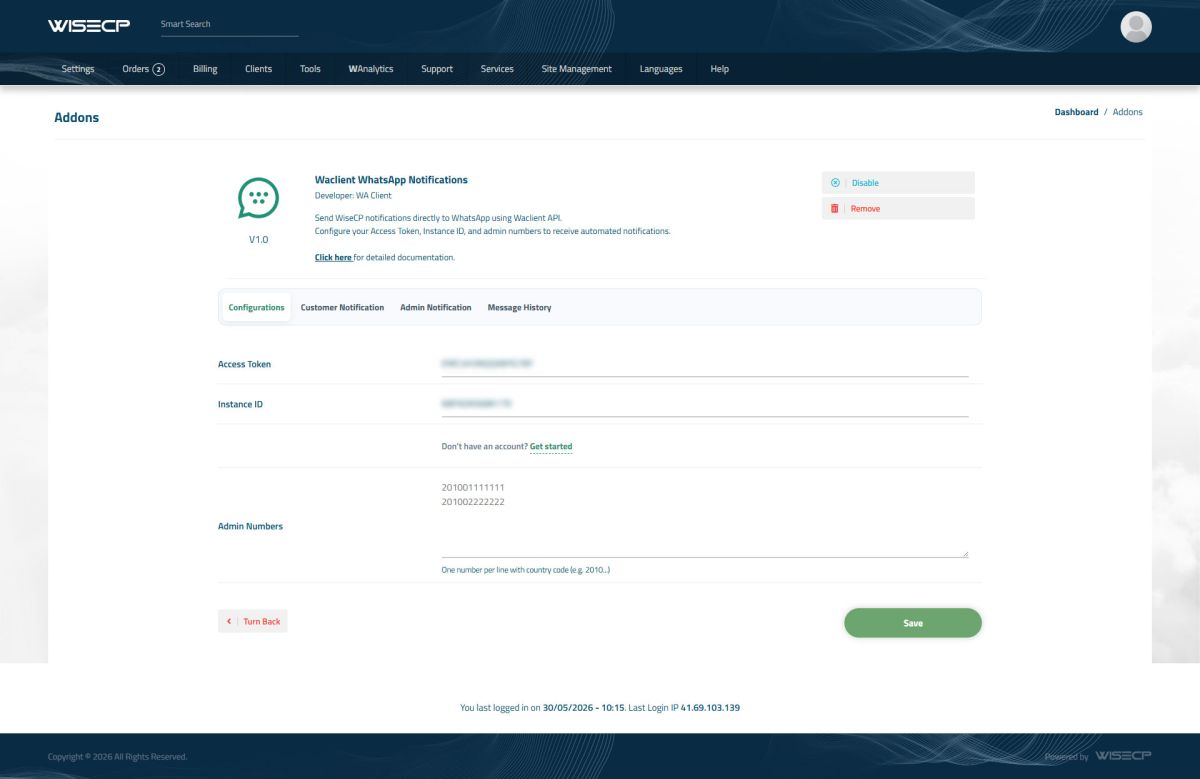Open the Clients menu
The width and height of the screenshot is (1200, 779).
click(258, 69)
